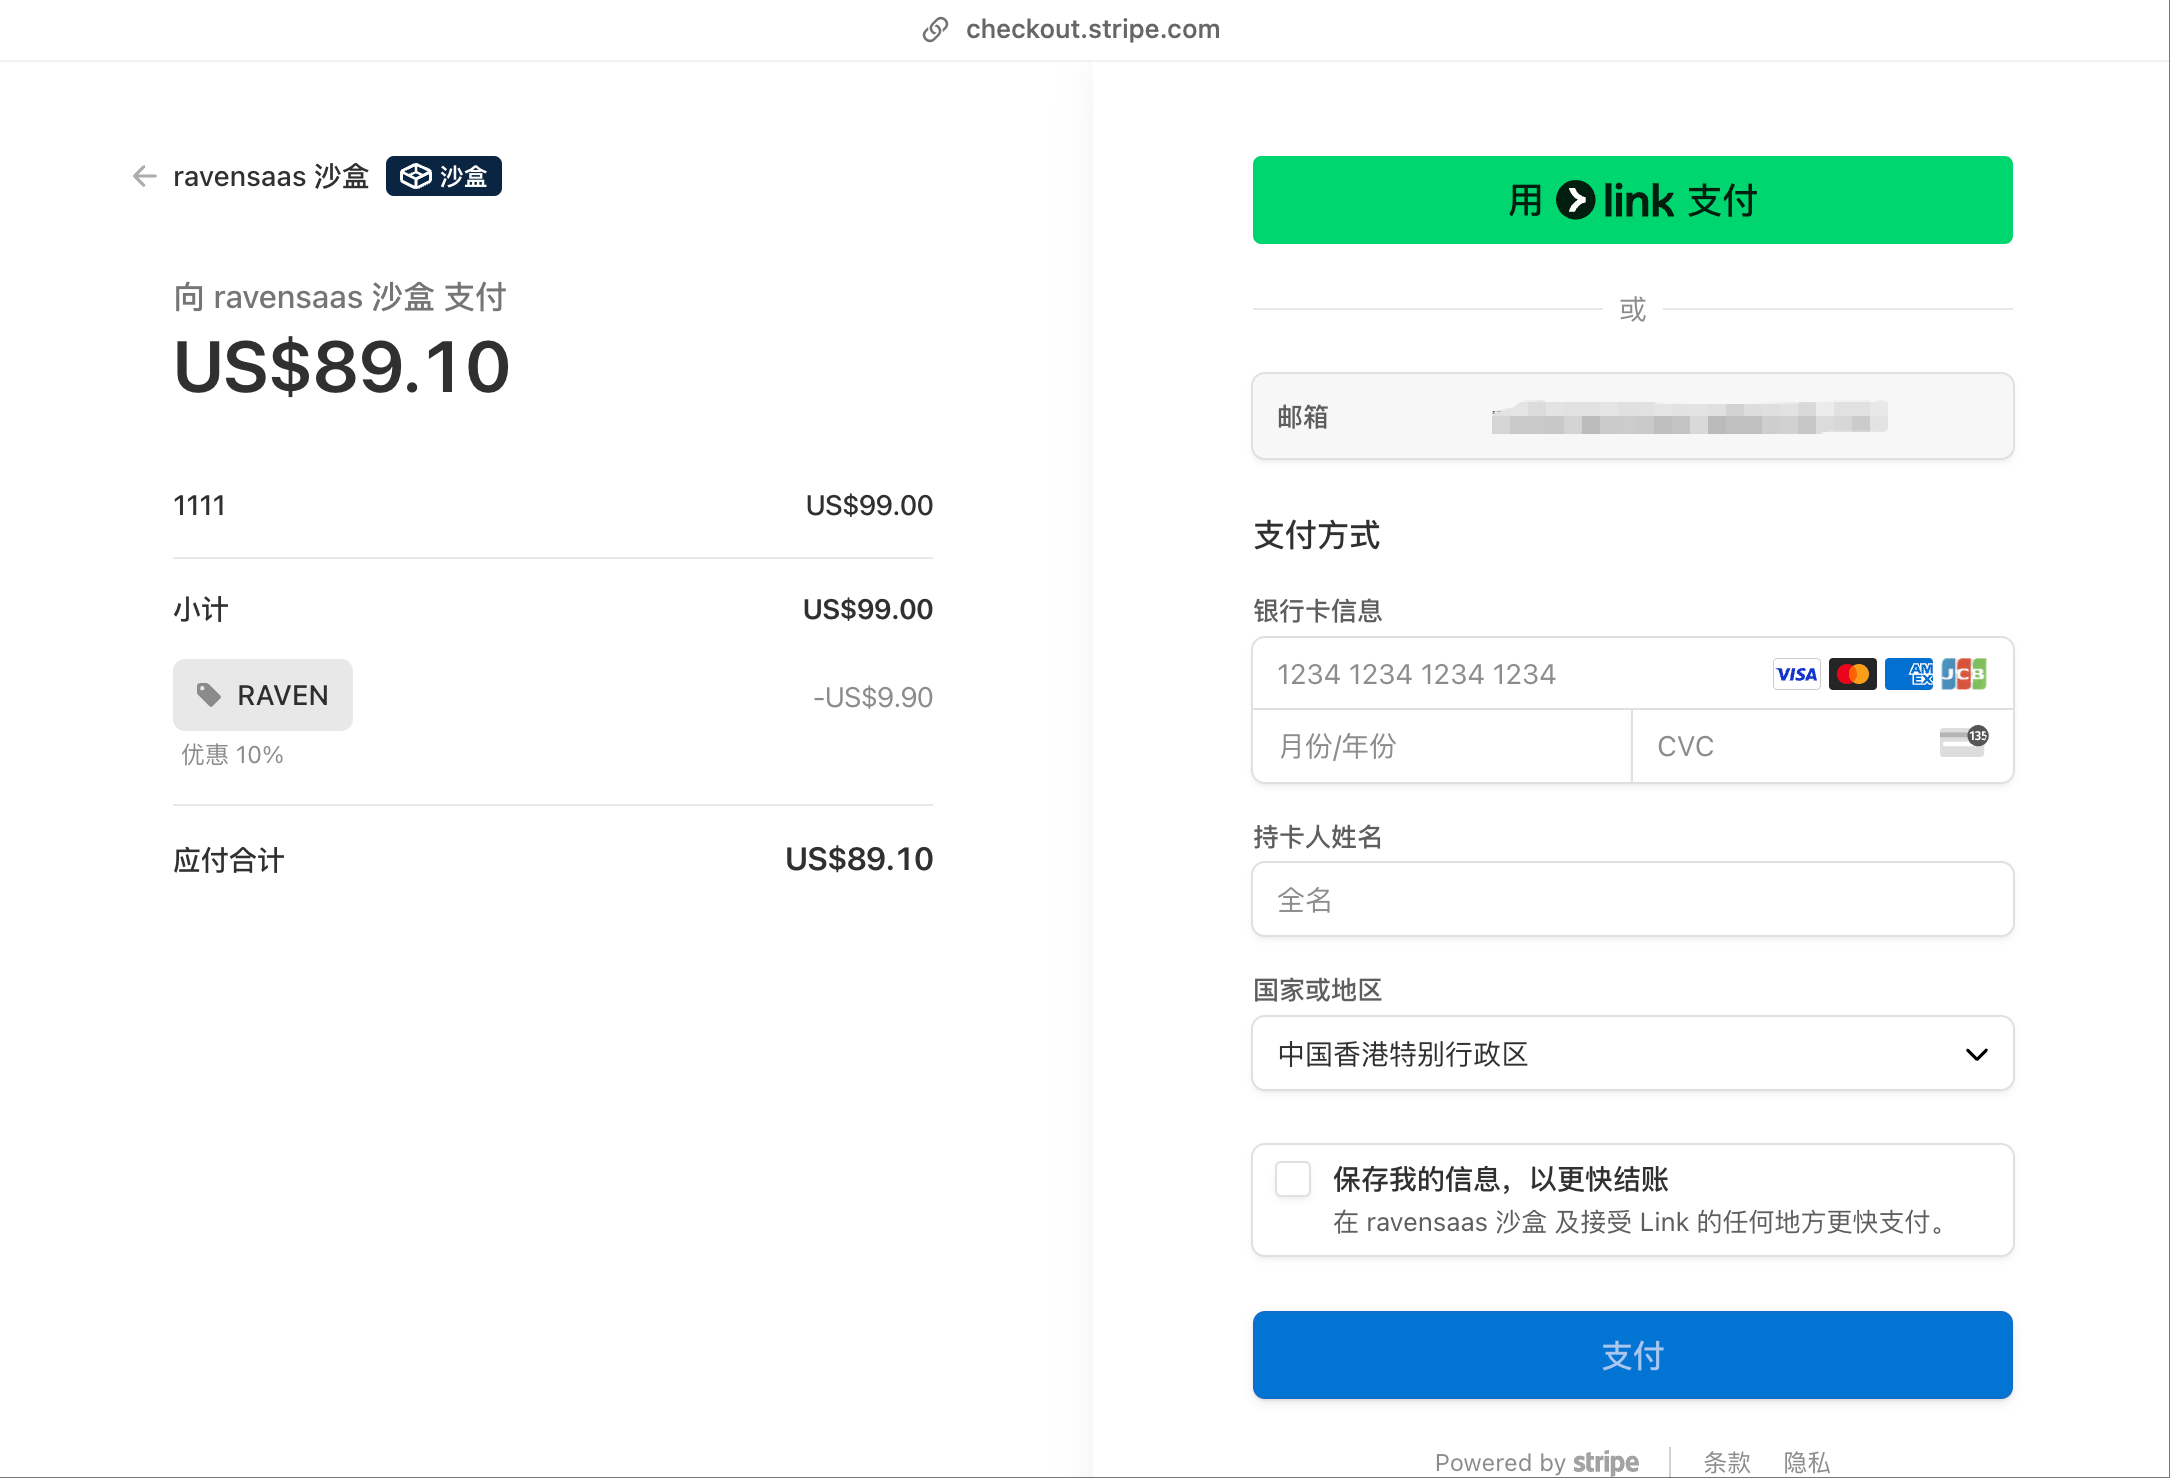Click the Visa card logo
This screenshot has width=2170, height=1478.
coord(1797,674)
